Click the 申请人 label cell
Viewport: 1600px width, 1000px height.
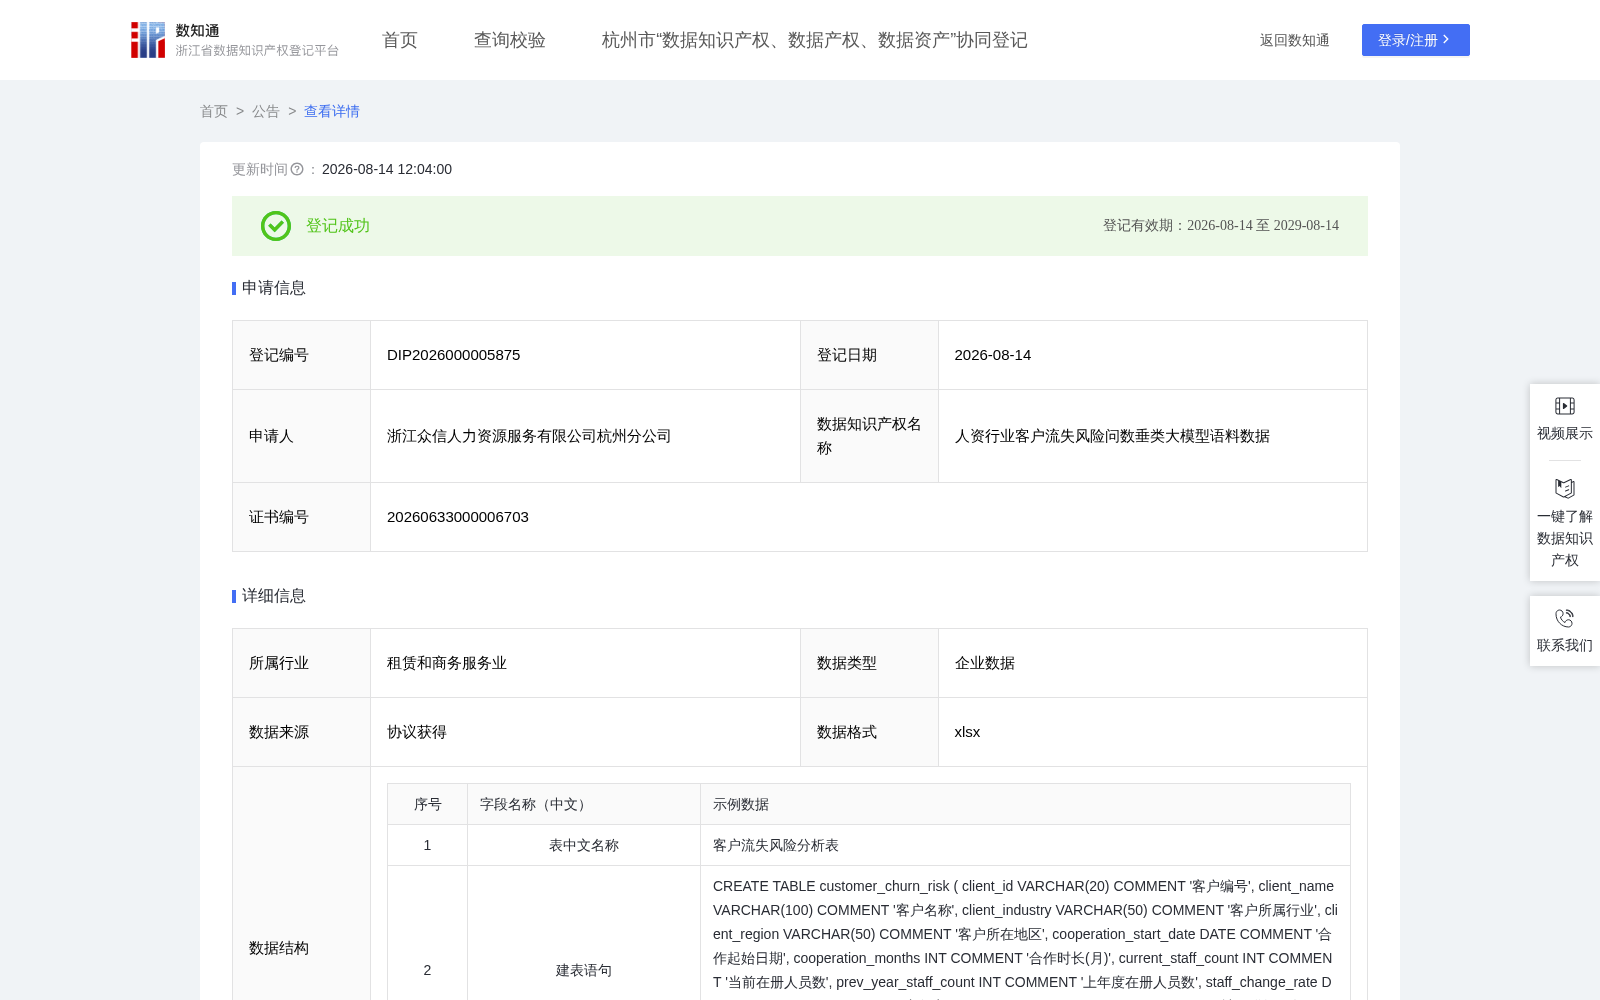point(301,436)
